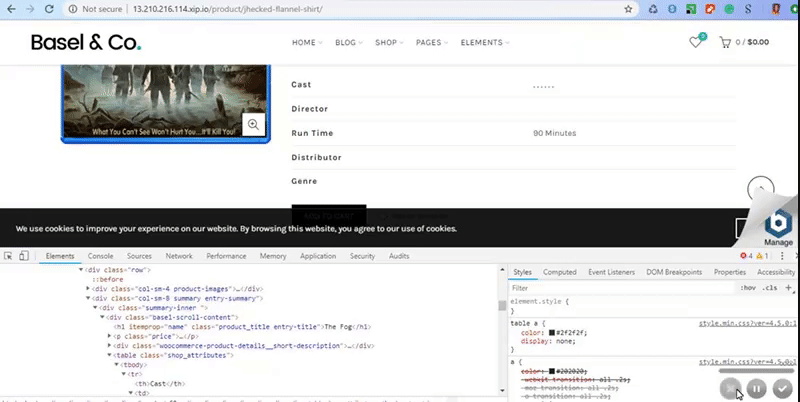Screen dimensions: 800x402
Task: Toggle the :hov element state panel
Action: (x=748, y=288)
